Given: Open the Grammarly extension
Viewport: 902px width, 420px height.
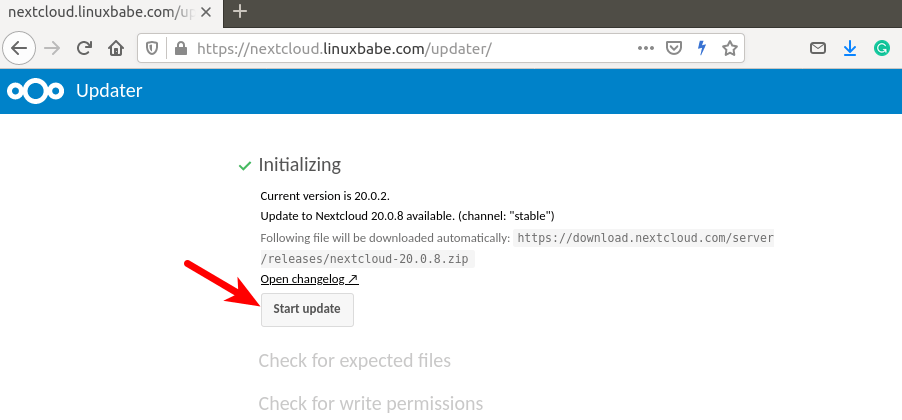Looking at the screenshot, I should [882, 48].
